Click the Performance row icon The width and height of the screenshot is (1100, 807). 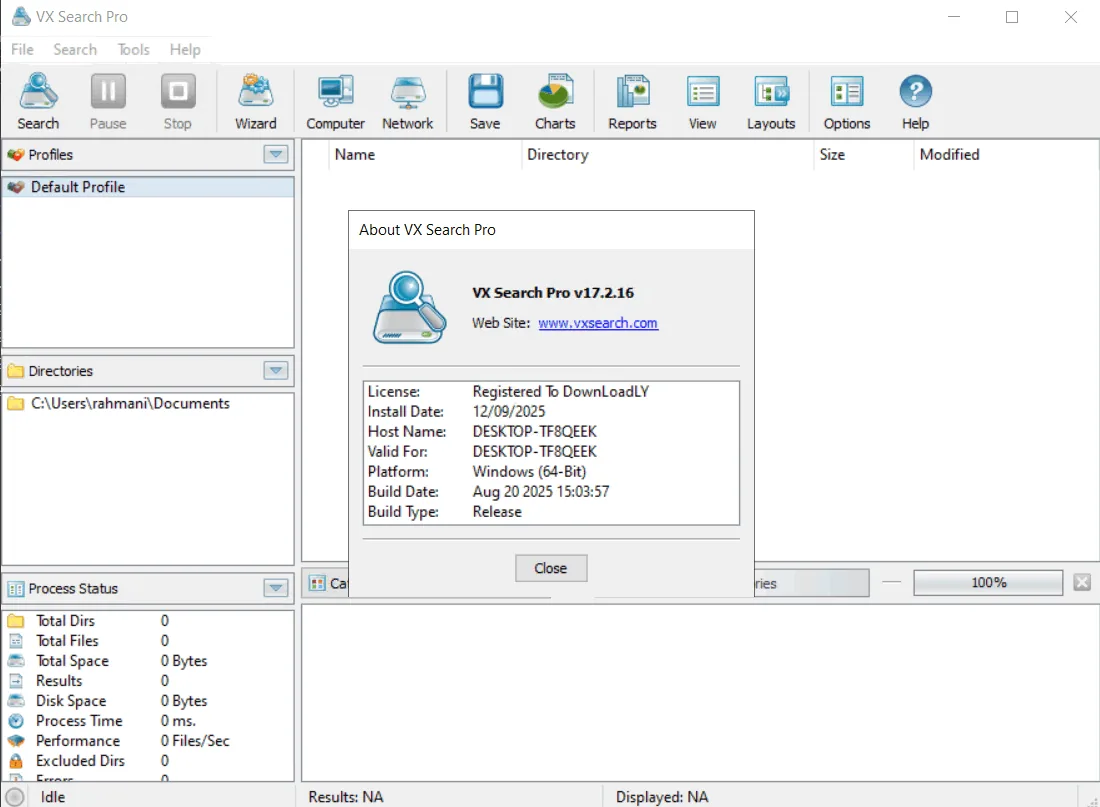[x=15, y=740]
